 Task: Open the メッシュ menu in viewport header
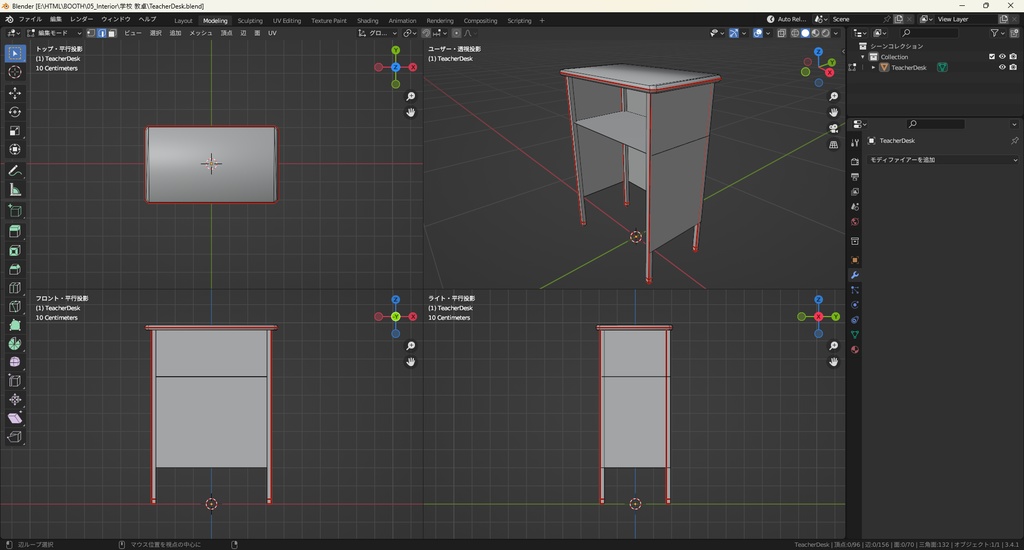[201, 33]
